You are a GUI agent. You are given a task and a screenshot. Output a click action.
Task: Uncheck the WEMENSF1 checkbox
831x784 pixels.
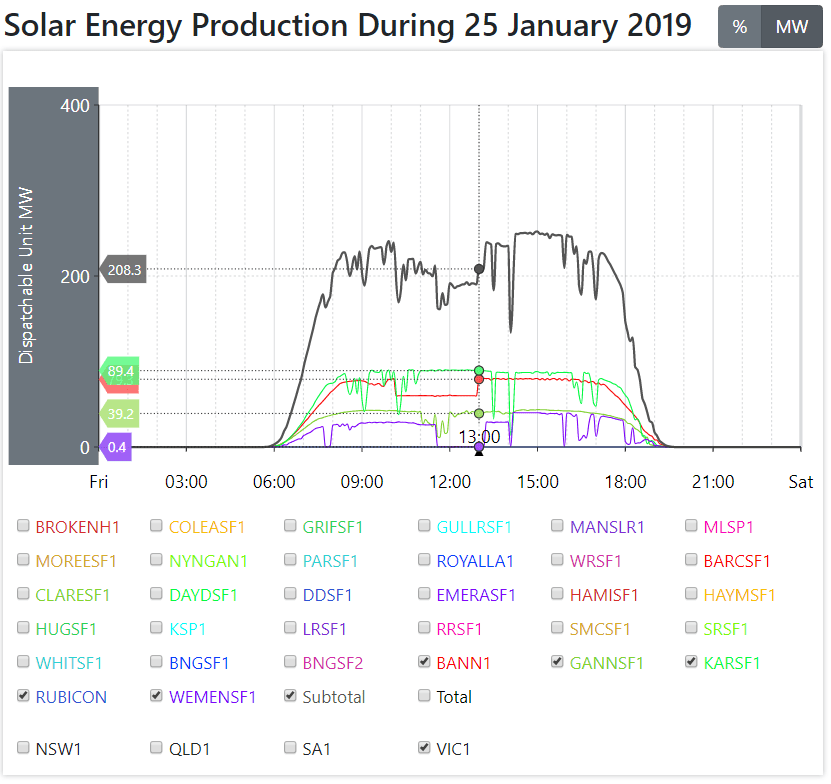[x=157, y=697]
